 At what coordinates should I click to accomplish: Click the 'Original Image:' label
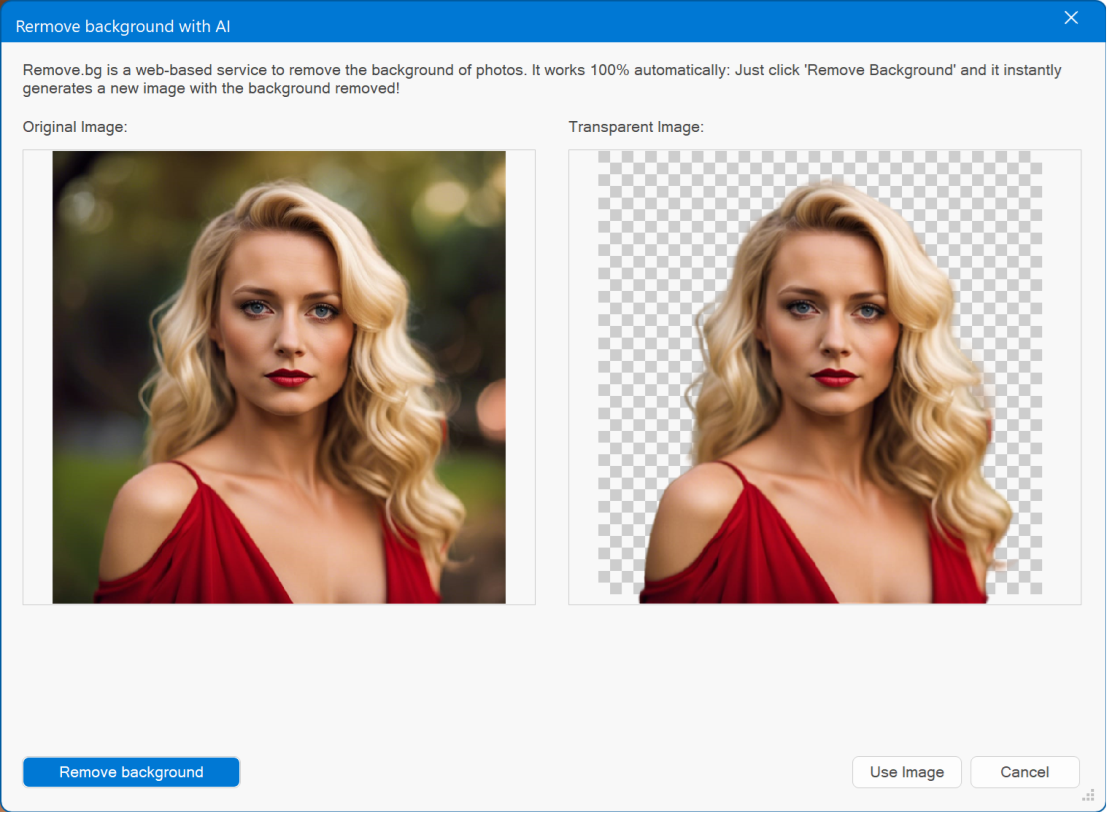tap(75, 127)
